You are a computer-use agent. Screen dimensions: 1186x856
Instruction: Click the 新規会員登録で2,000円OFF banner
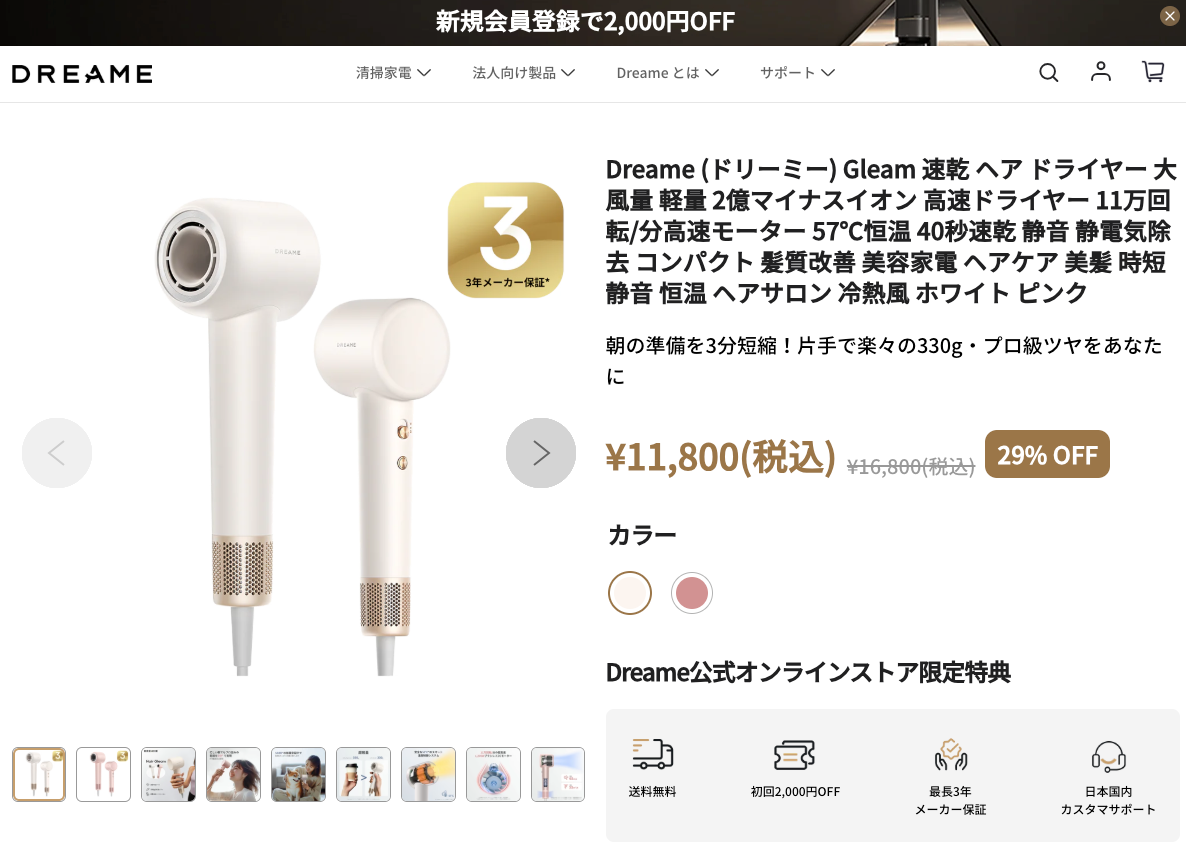click(x=585, y=22)
